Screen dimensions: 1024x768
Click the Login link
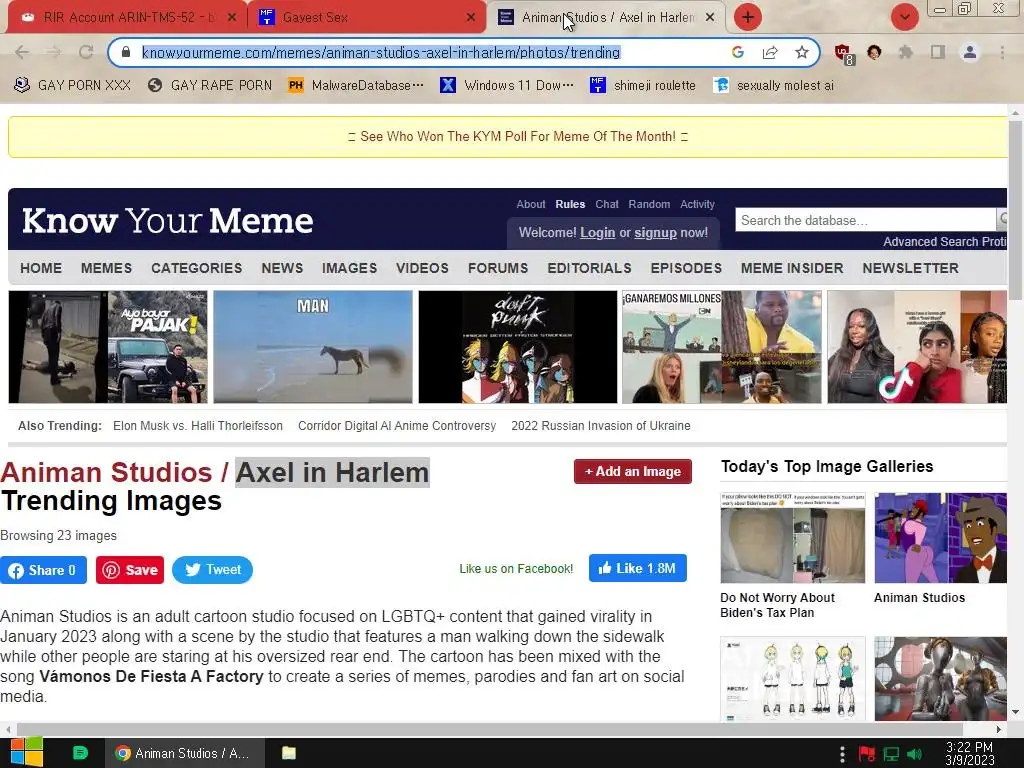(598, 232)
